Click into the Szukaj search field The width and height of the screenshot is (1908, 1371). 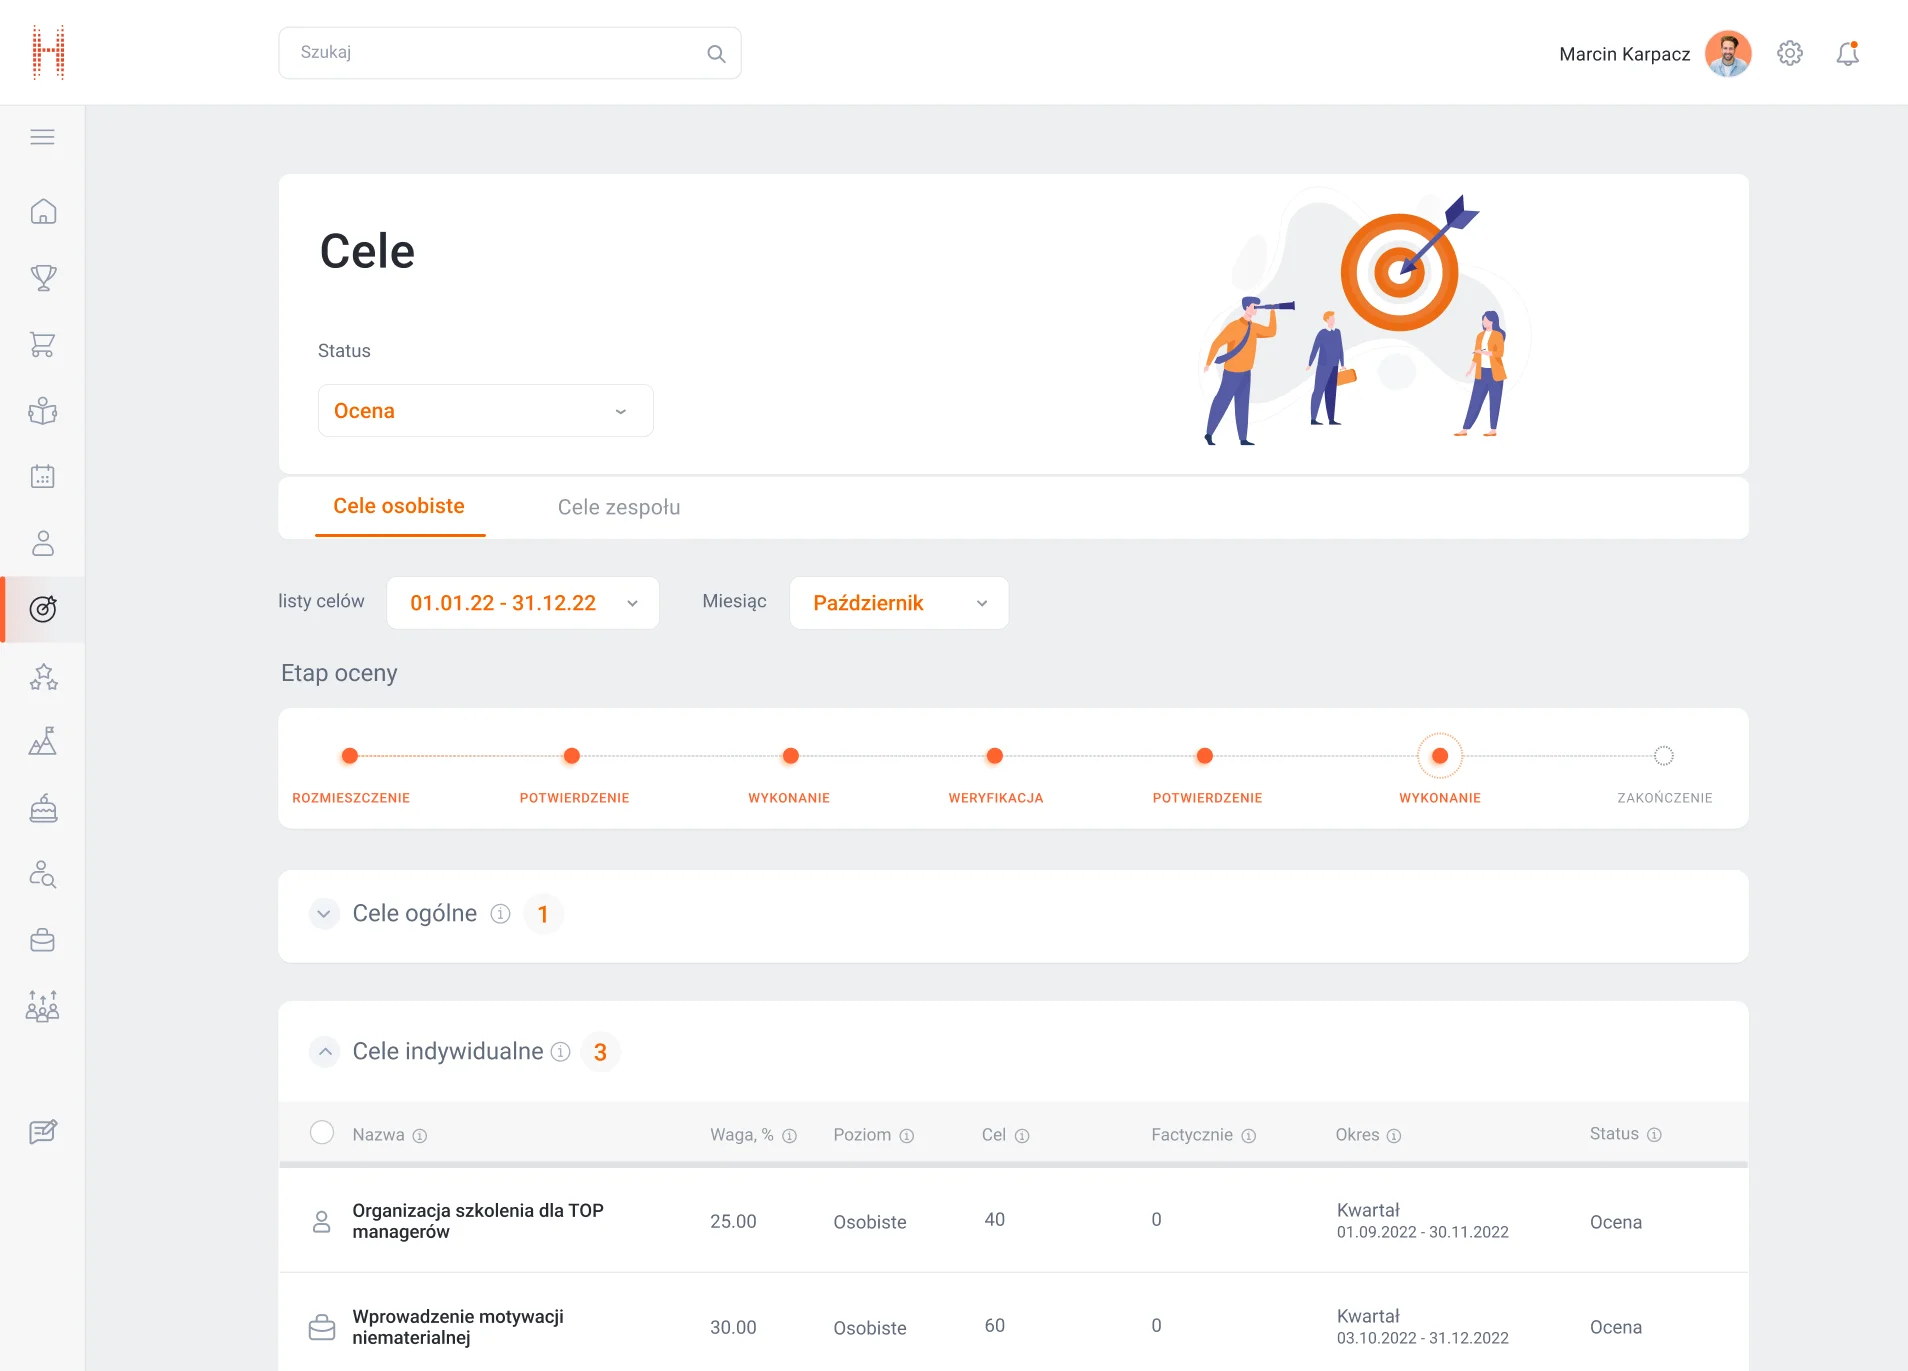(x=495, y=53)
